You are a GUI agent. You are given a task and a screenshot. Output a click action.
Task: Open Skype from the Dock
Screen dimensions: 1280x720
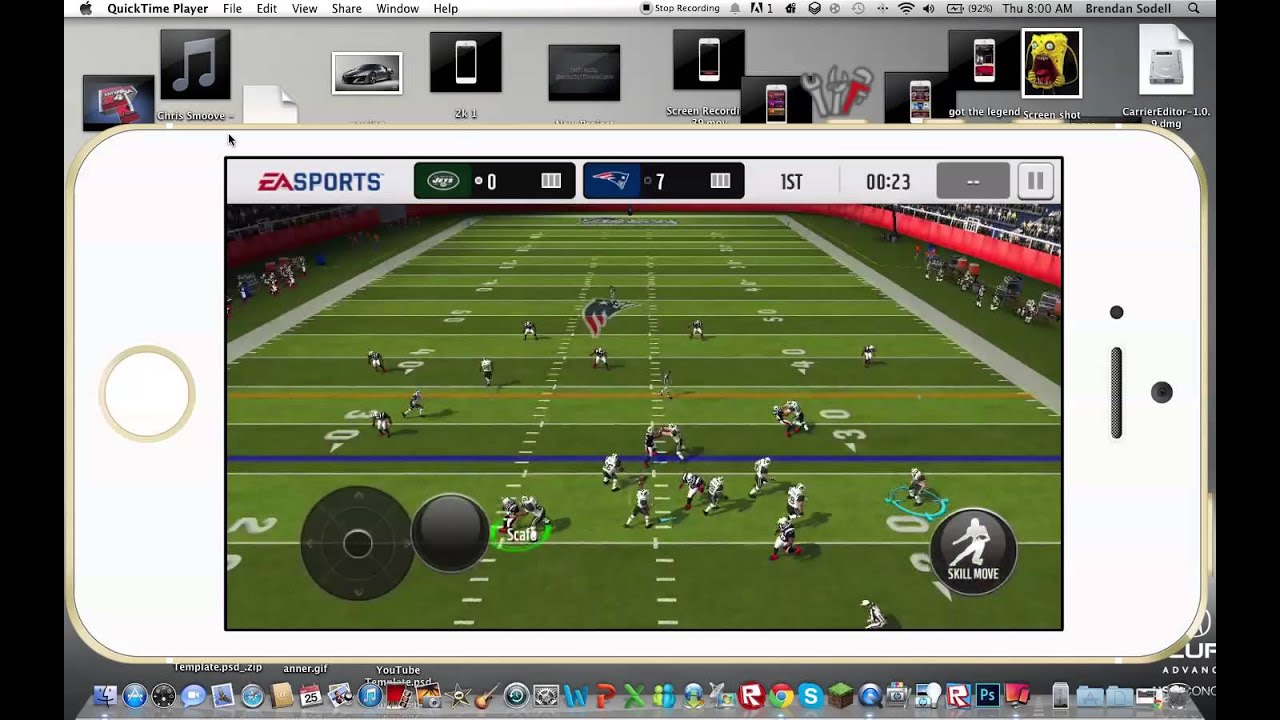point(810,696)
